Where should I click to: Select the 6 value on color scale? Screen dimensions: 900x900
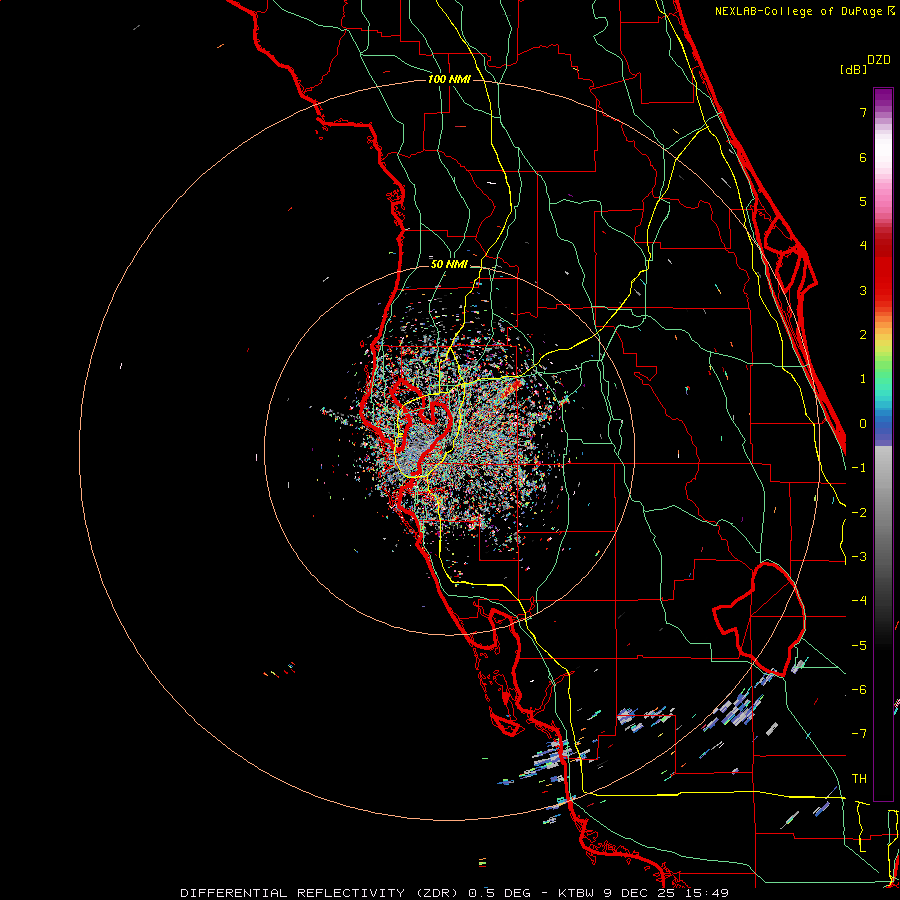863,157
